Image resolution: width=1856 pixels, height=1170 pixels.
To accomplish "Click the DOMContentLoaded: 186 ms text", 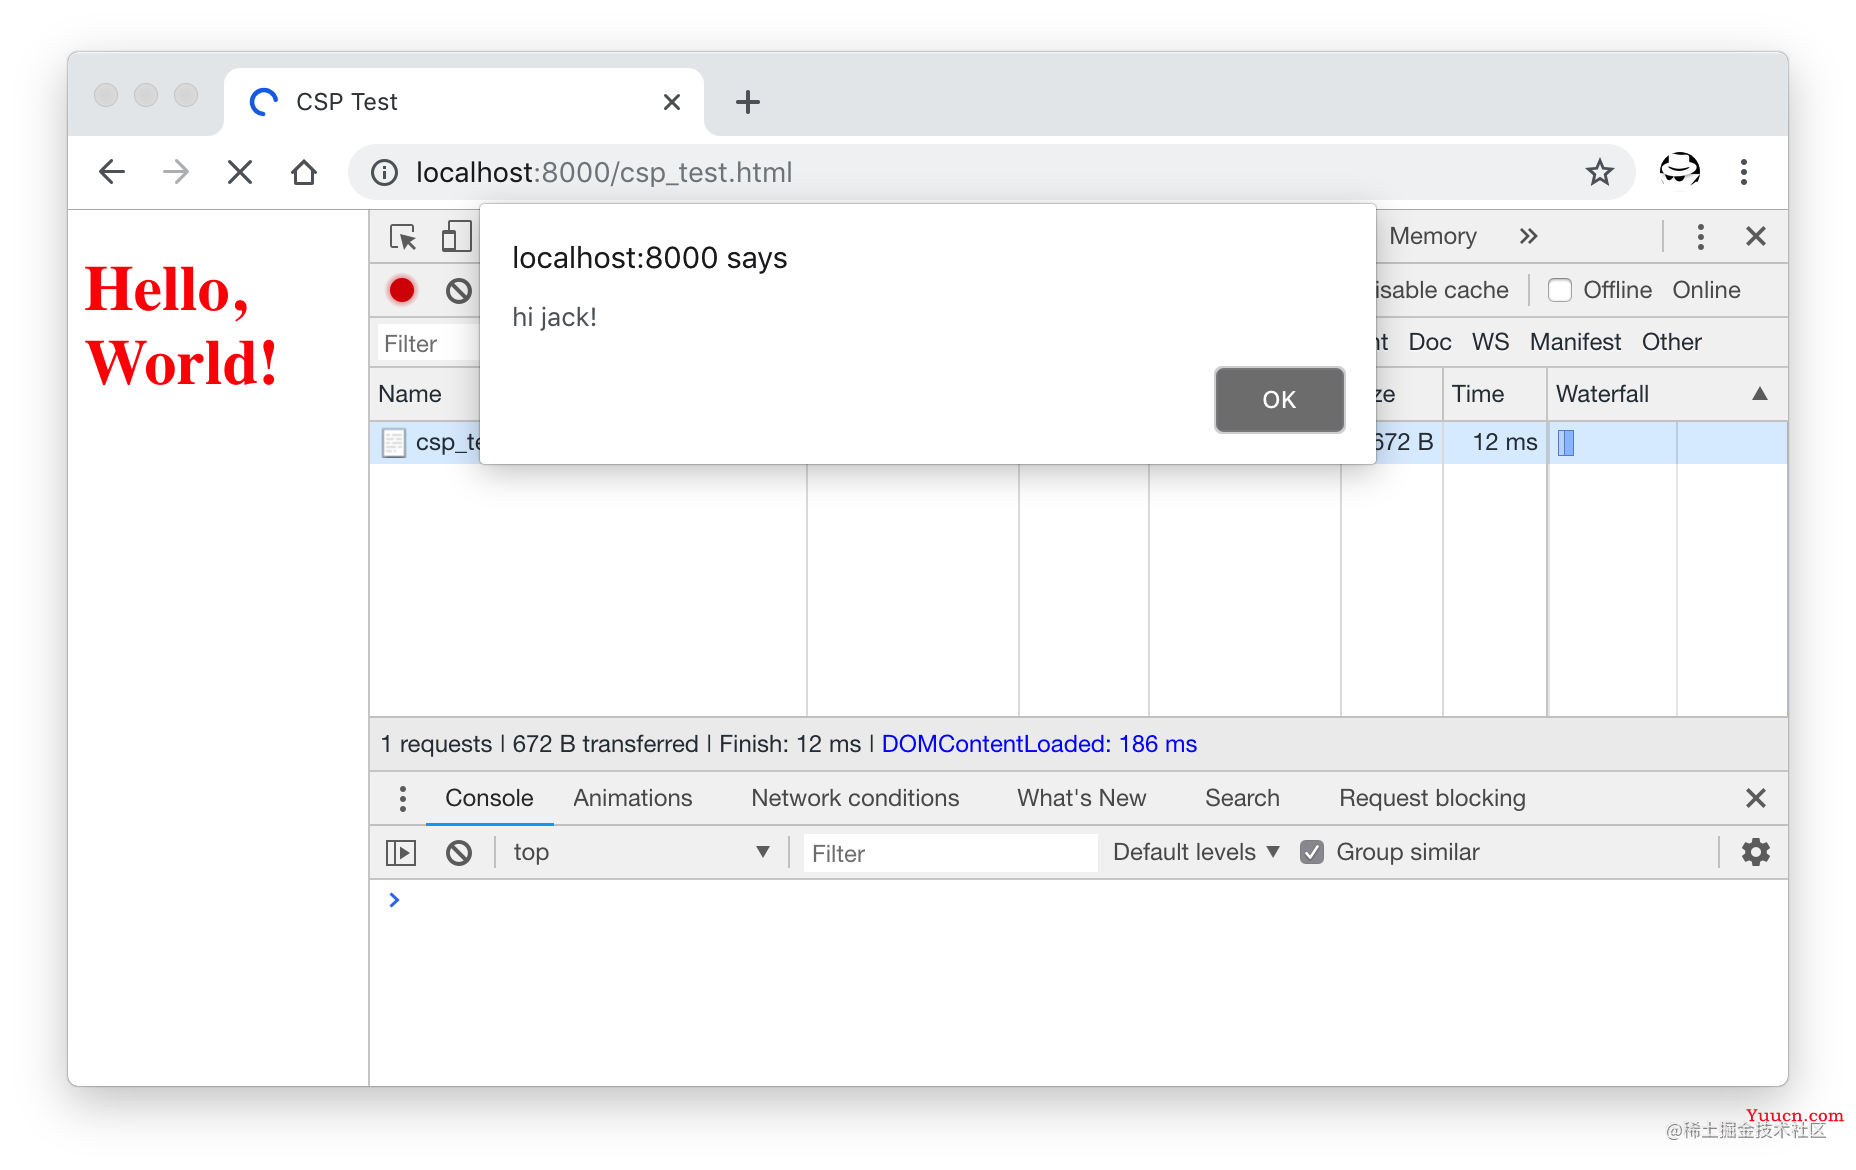I will [1039, 744].
